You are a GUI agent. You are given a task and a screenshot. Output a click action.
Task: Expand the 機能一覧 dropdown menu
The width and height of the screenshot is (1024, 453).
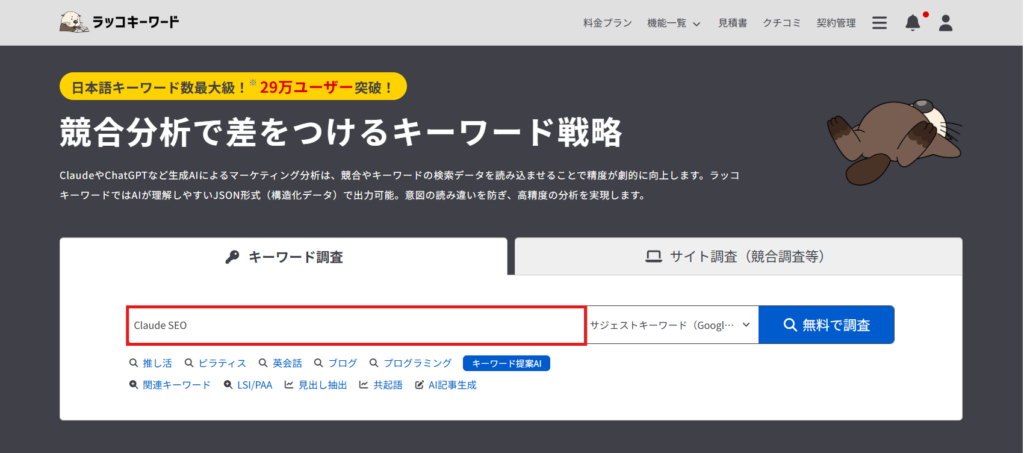click(x=673, y=23)
